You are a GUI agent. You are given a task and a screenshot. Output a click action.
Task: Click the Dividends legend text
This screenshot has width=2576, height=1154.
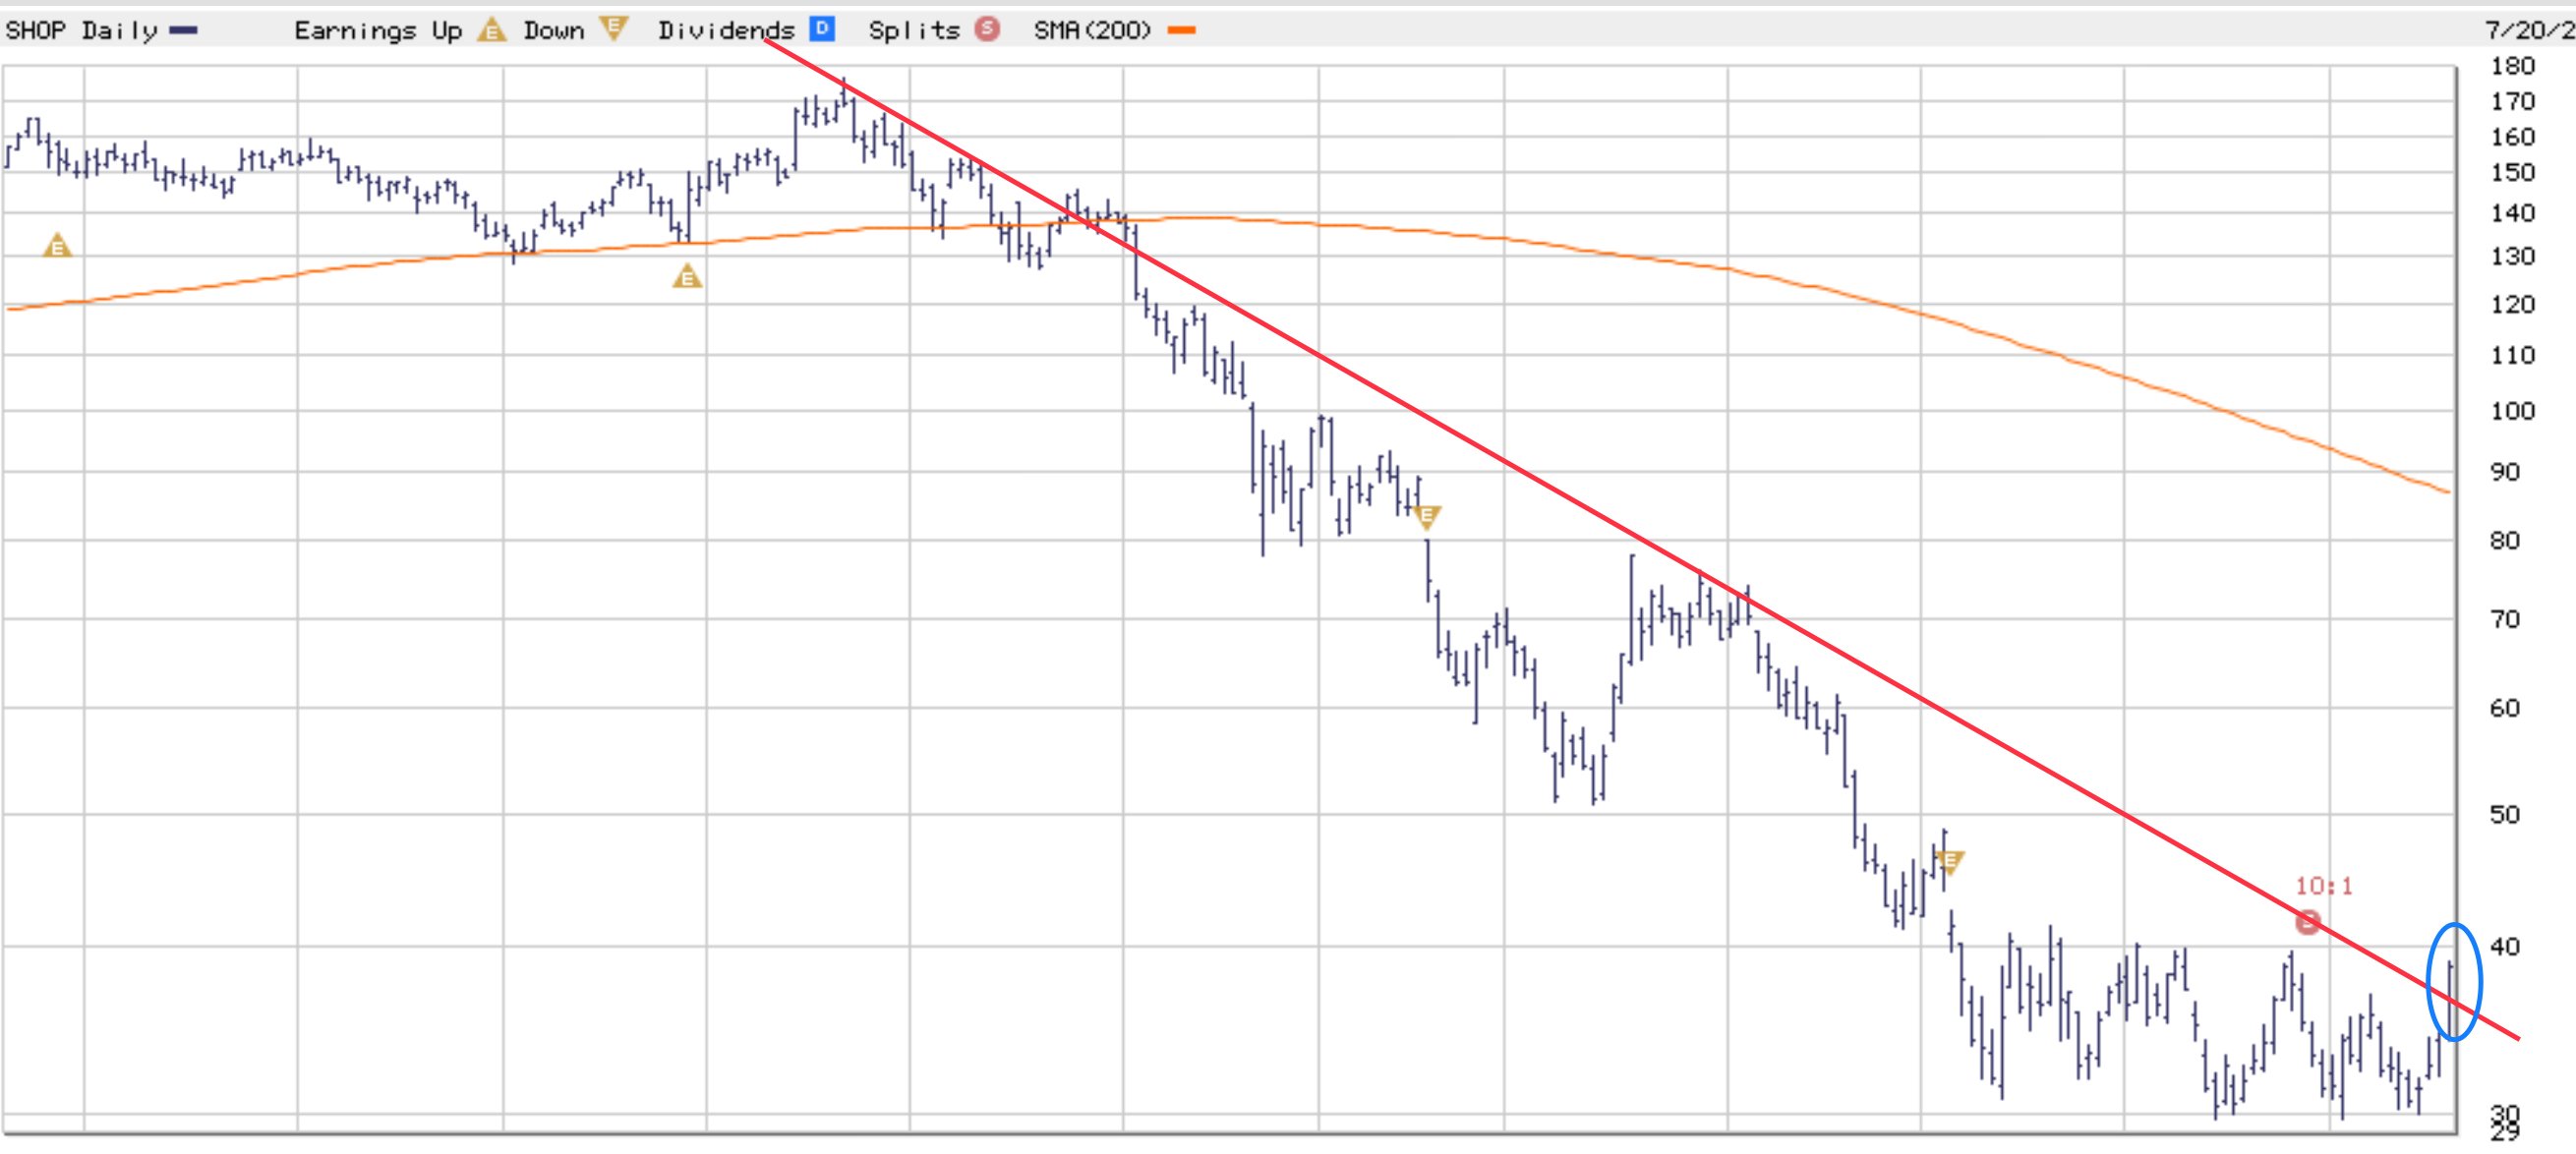pyautogui.click(x=725, y=30)
